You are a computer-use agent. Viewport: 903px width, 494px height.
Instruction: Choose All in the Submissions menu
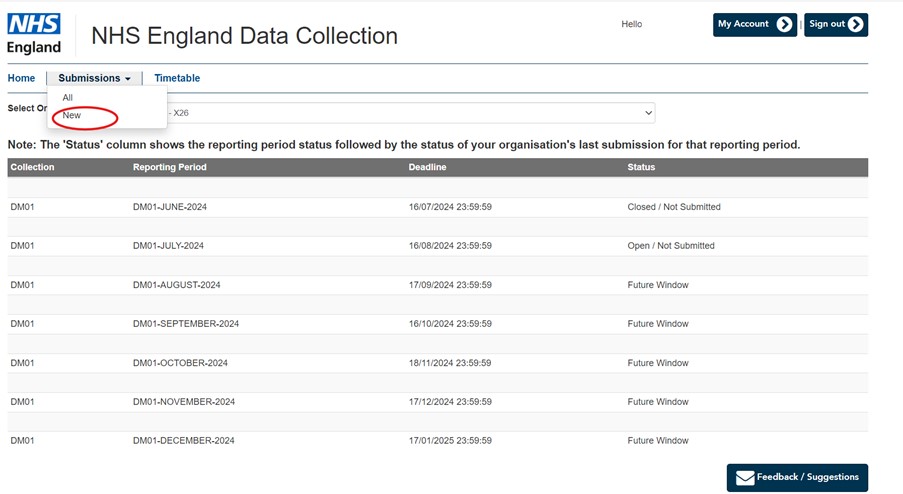pyautogui.click(x=67, y=97)
